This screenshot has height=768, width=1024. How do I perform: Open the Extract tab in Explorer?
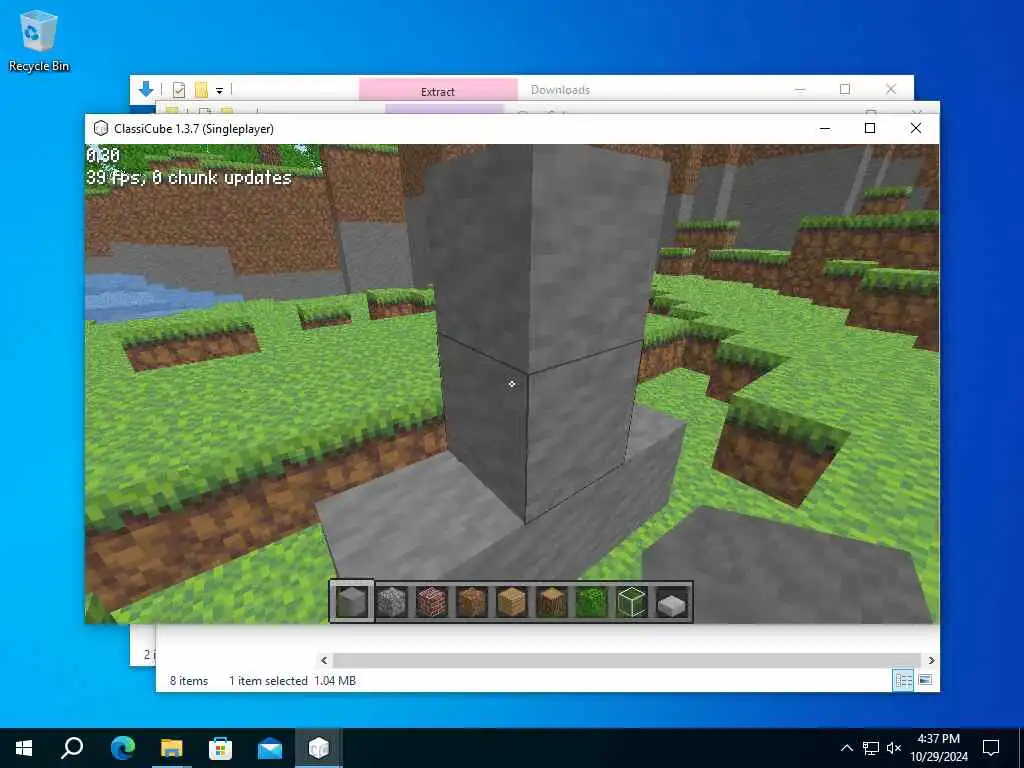pos(438,91)
